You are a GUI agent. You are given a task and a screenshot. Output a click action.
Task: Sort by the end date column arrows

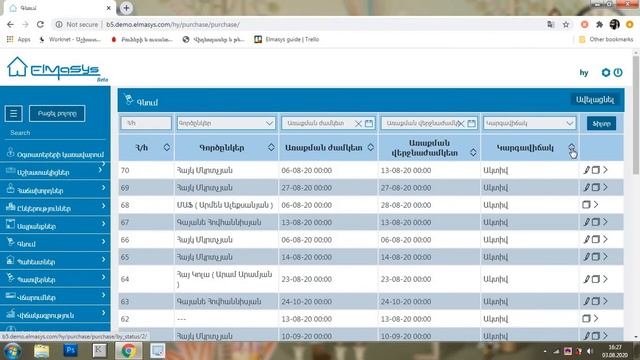coord(473,153)
